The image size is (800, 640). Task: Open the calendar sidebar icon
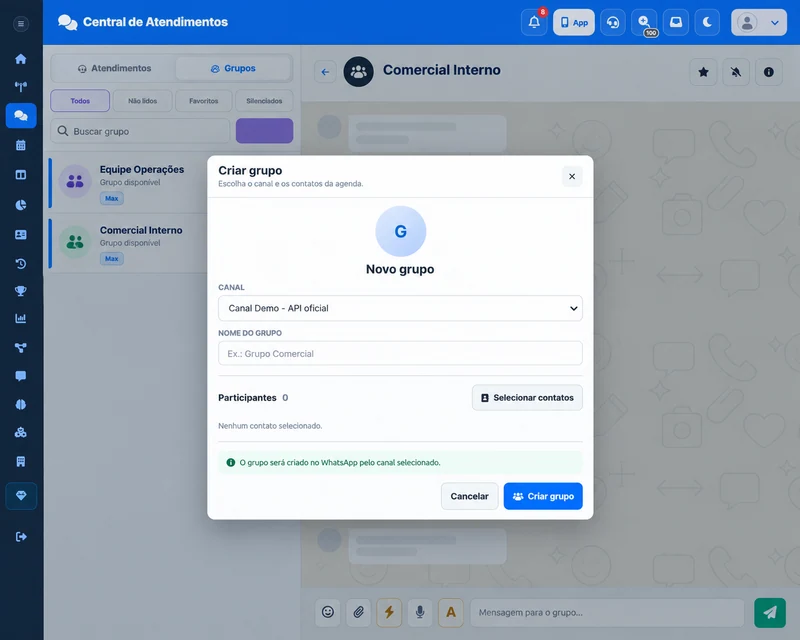tap(21, 145)
